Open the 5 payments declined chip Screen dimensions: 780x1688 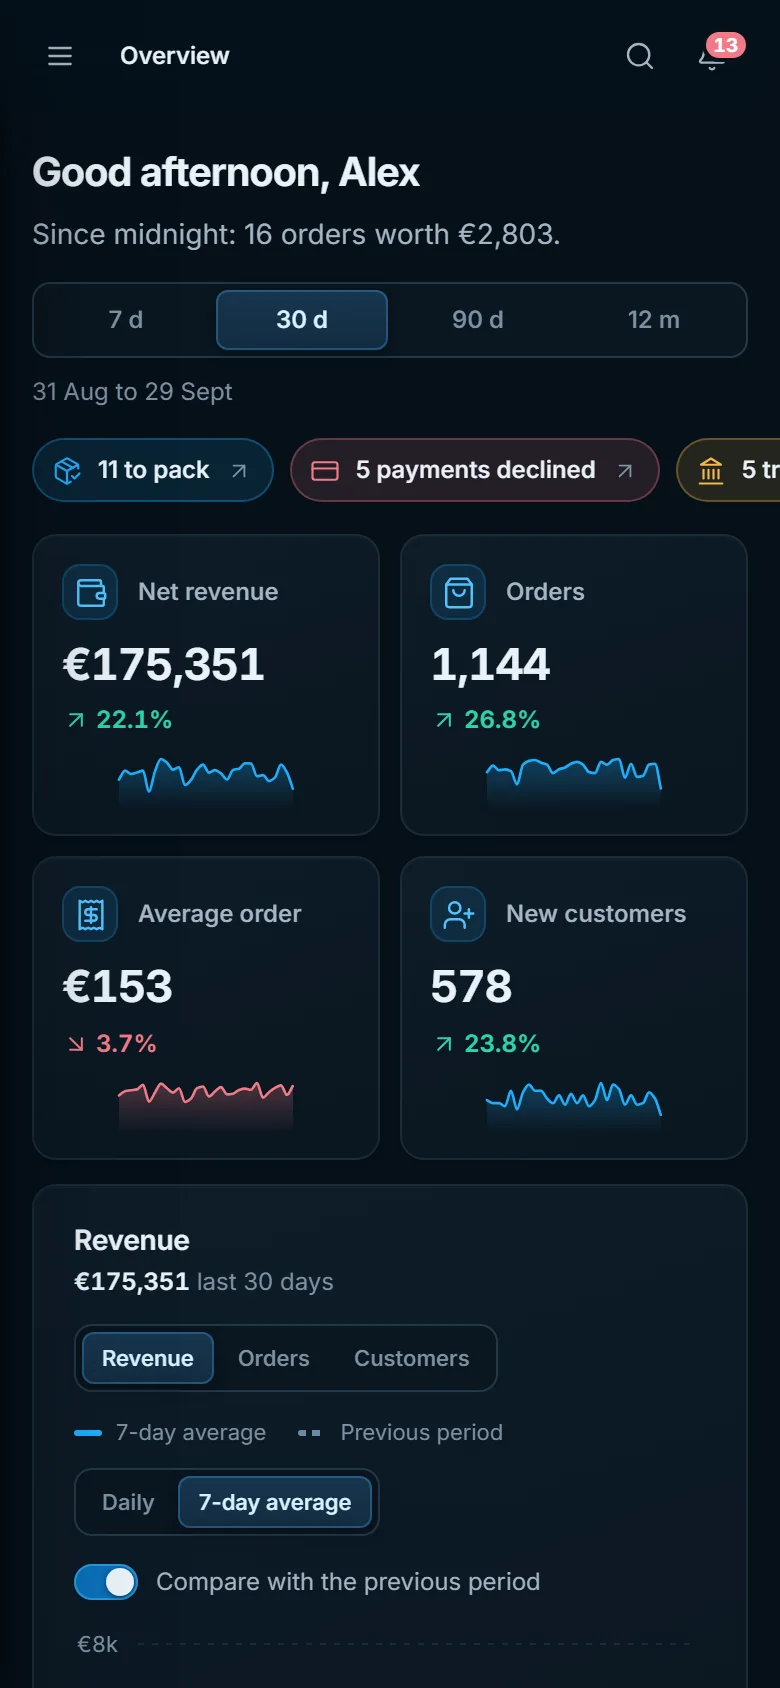[475, 470]
